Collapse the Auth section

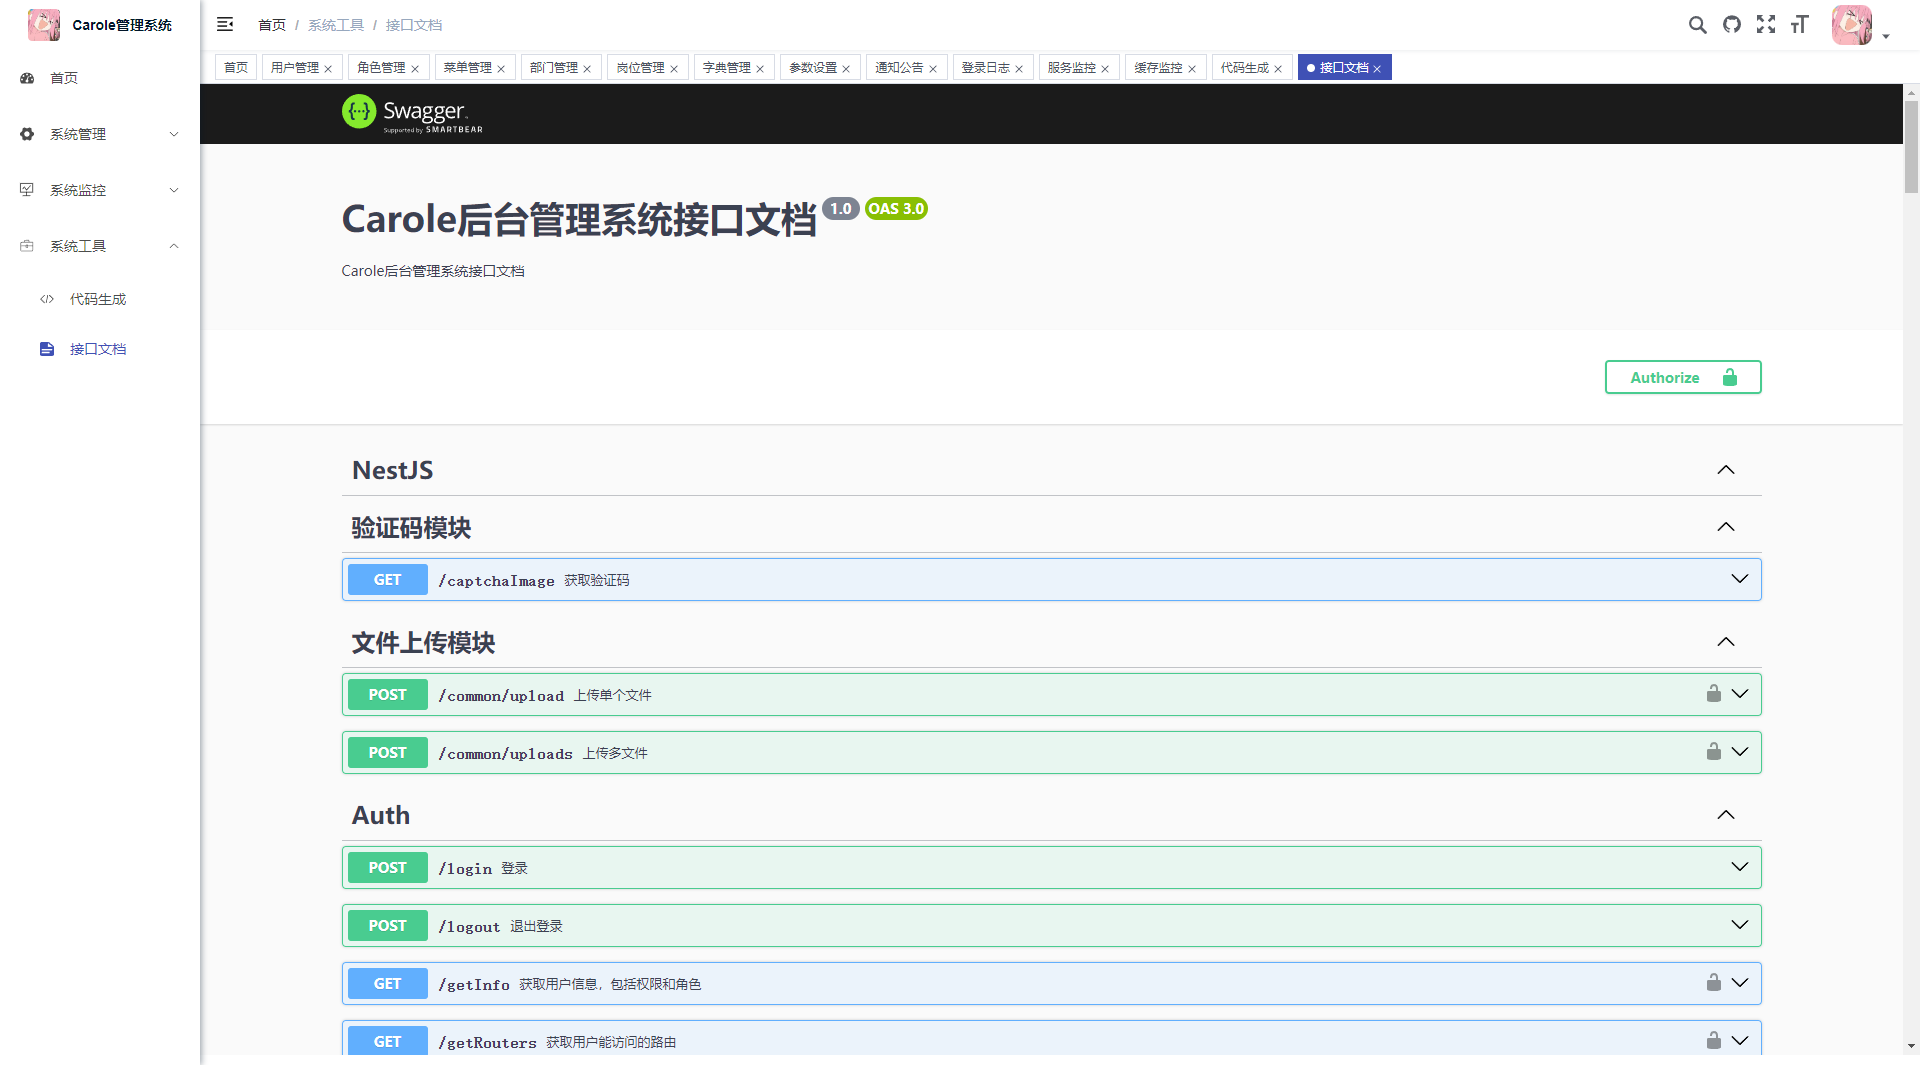(1726, 815)
